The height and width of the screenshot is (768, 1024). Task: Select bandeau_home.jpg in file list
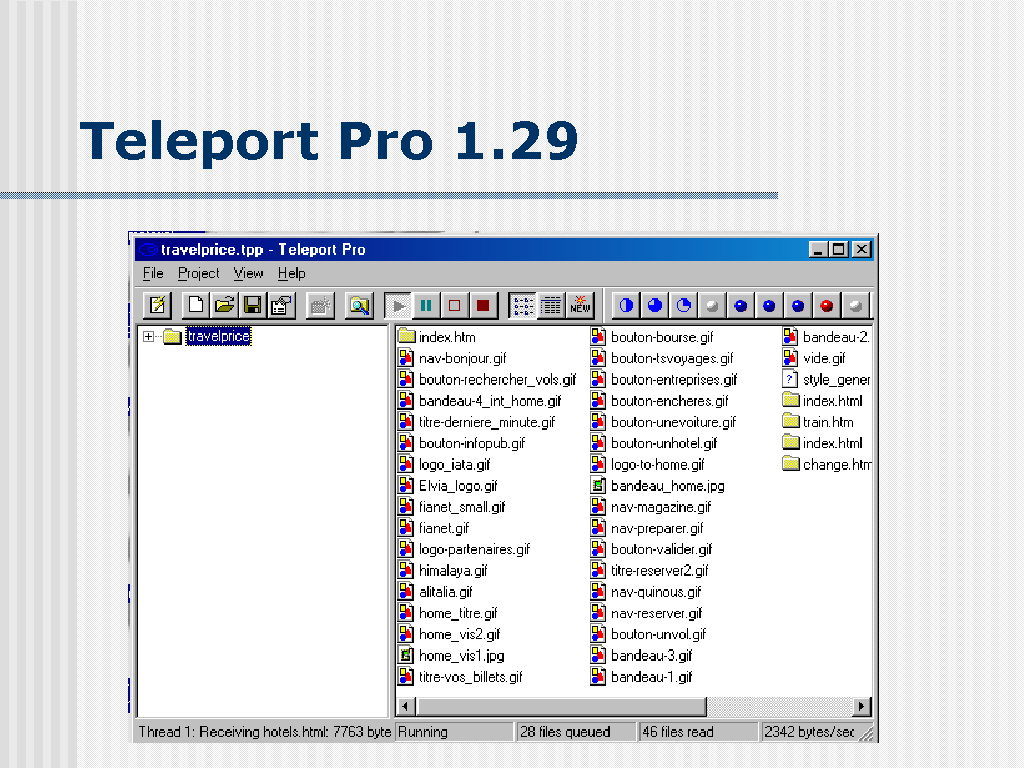pos(667,486)
